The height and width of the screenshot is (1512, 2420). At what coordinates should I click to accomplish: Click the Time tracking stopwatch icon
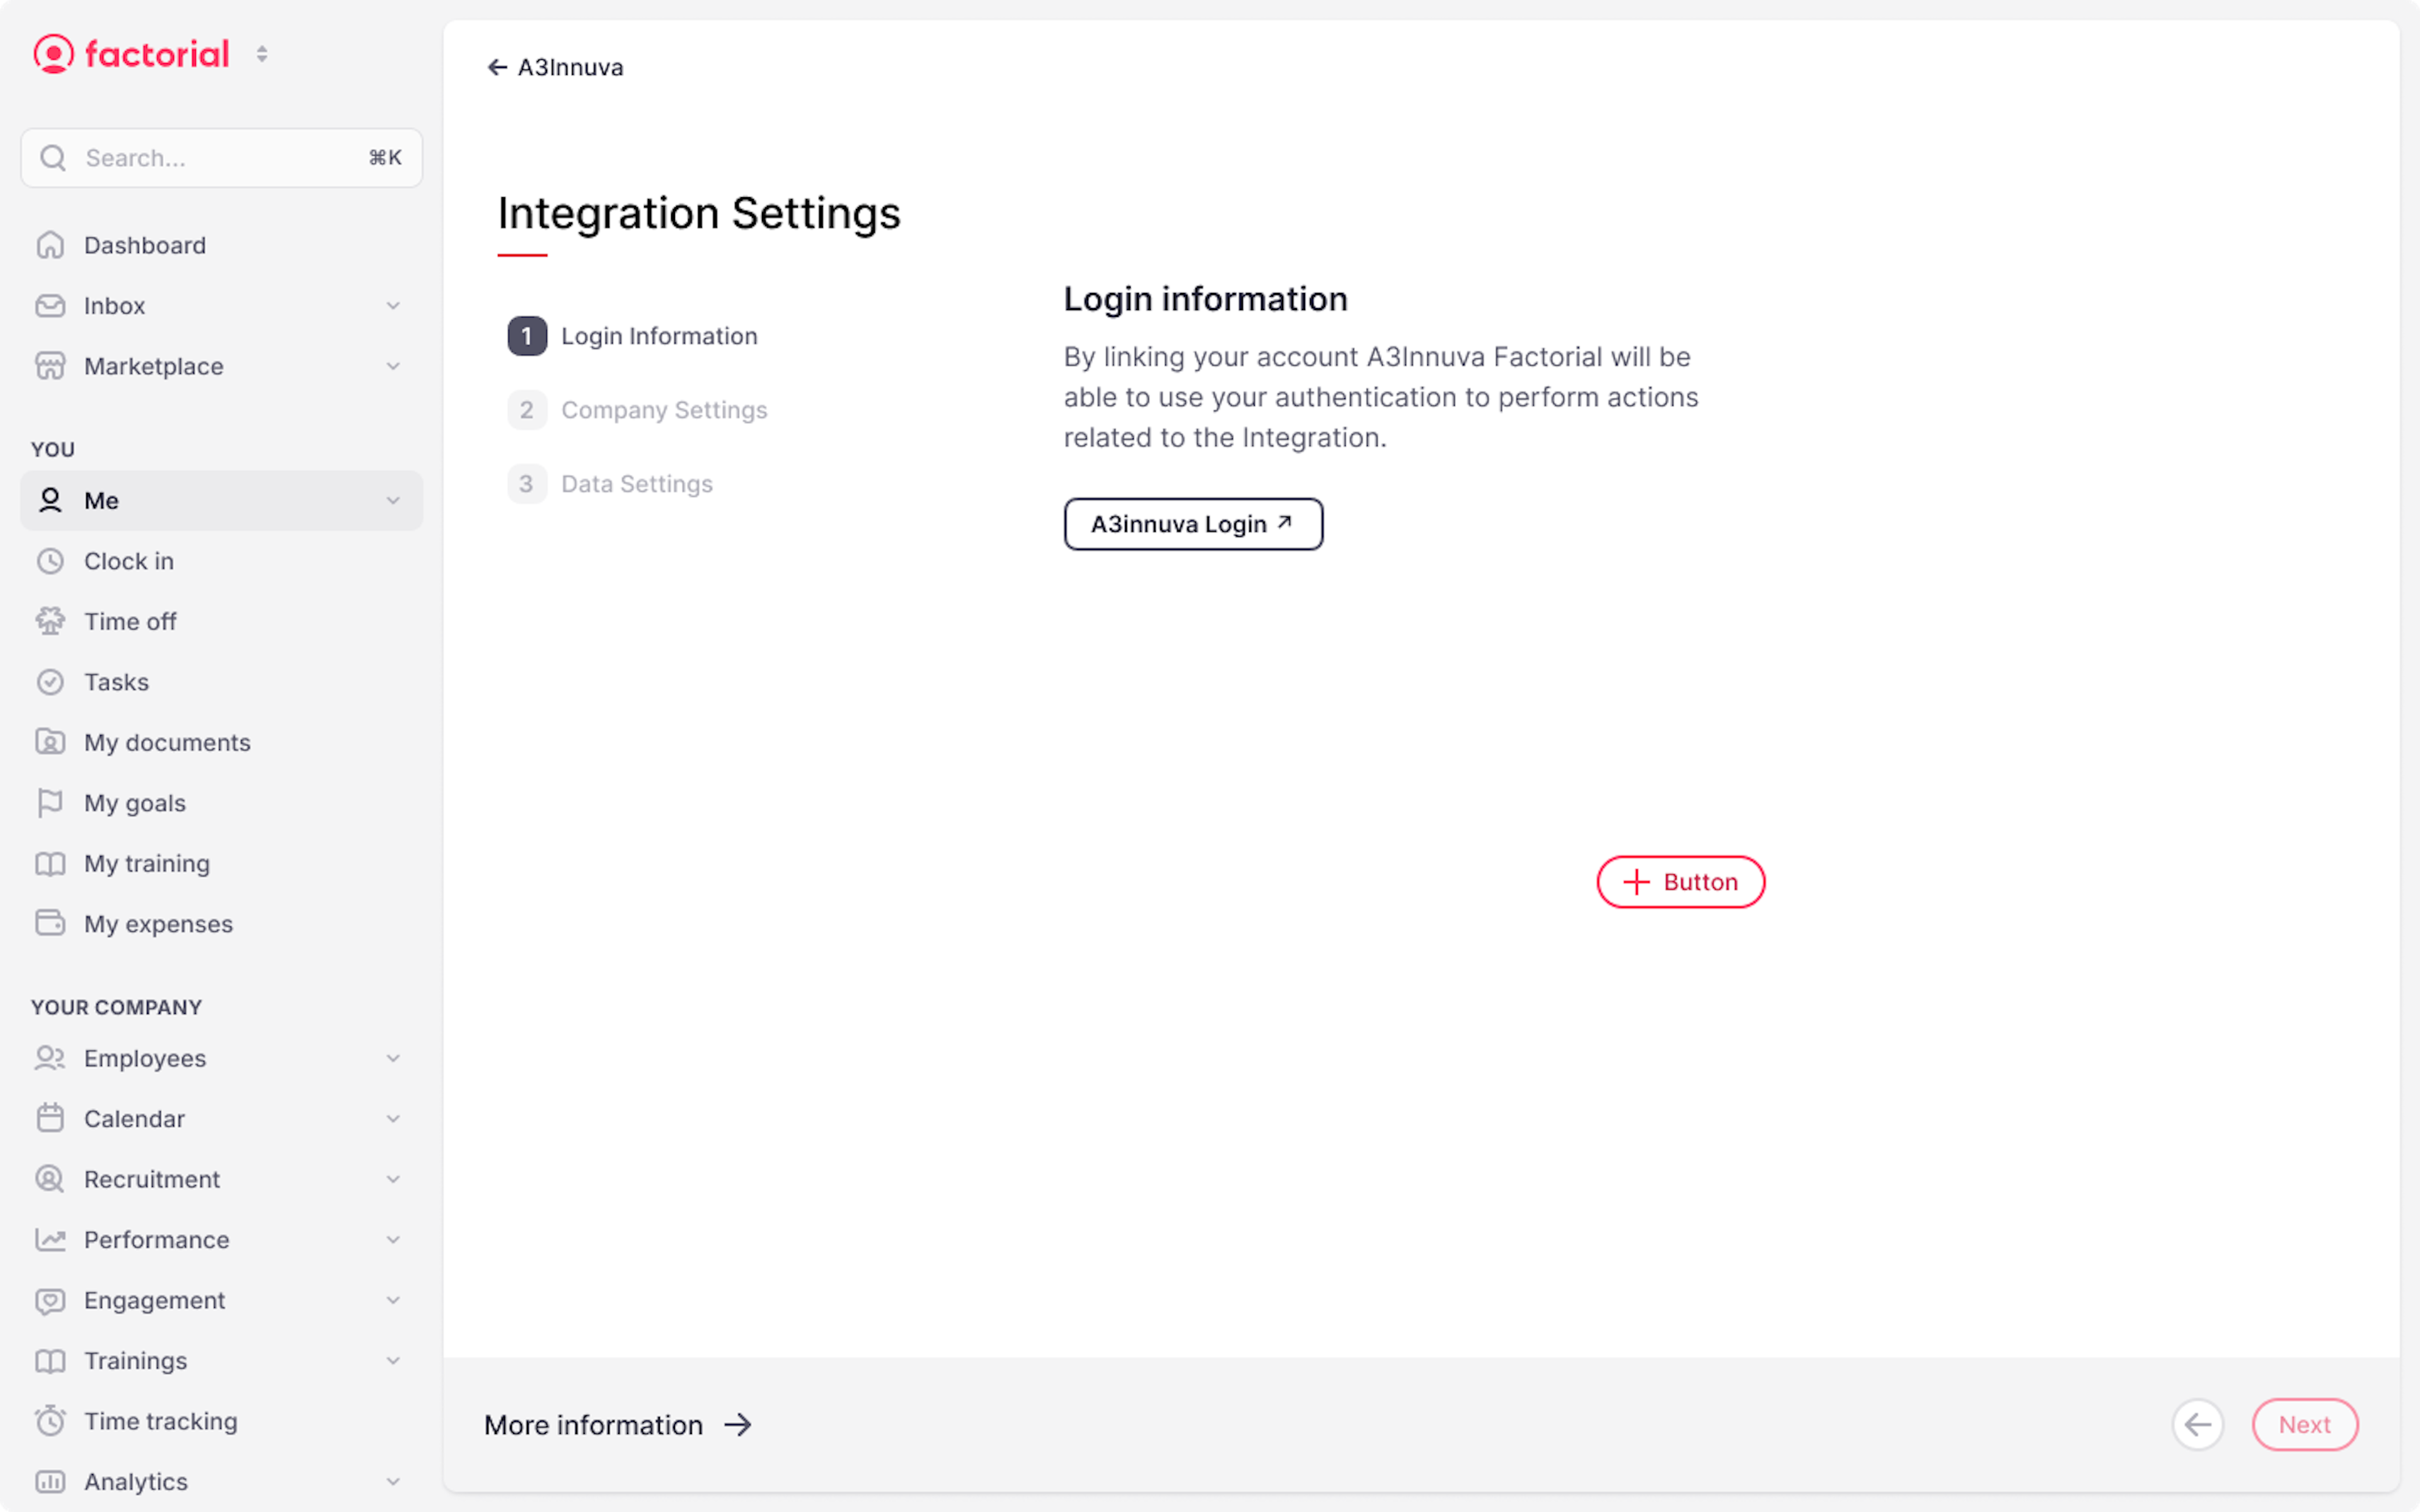[x=50, y=1421]
